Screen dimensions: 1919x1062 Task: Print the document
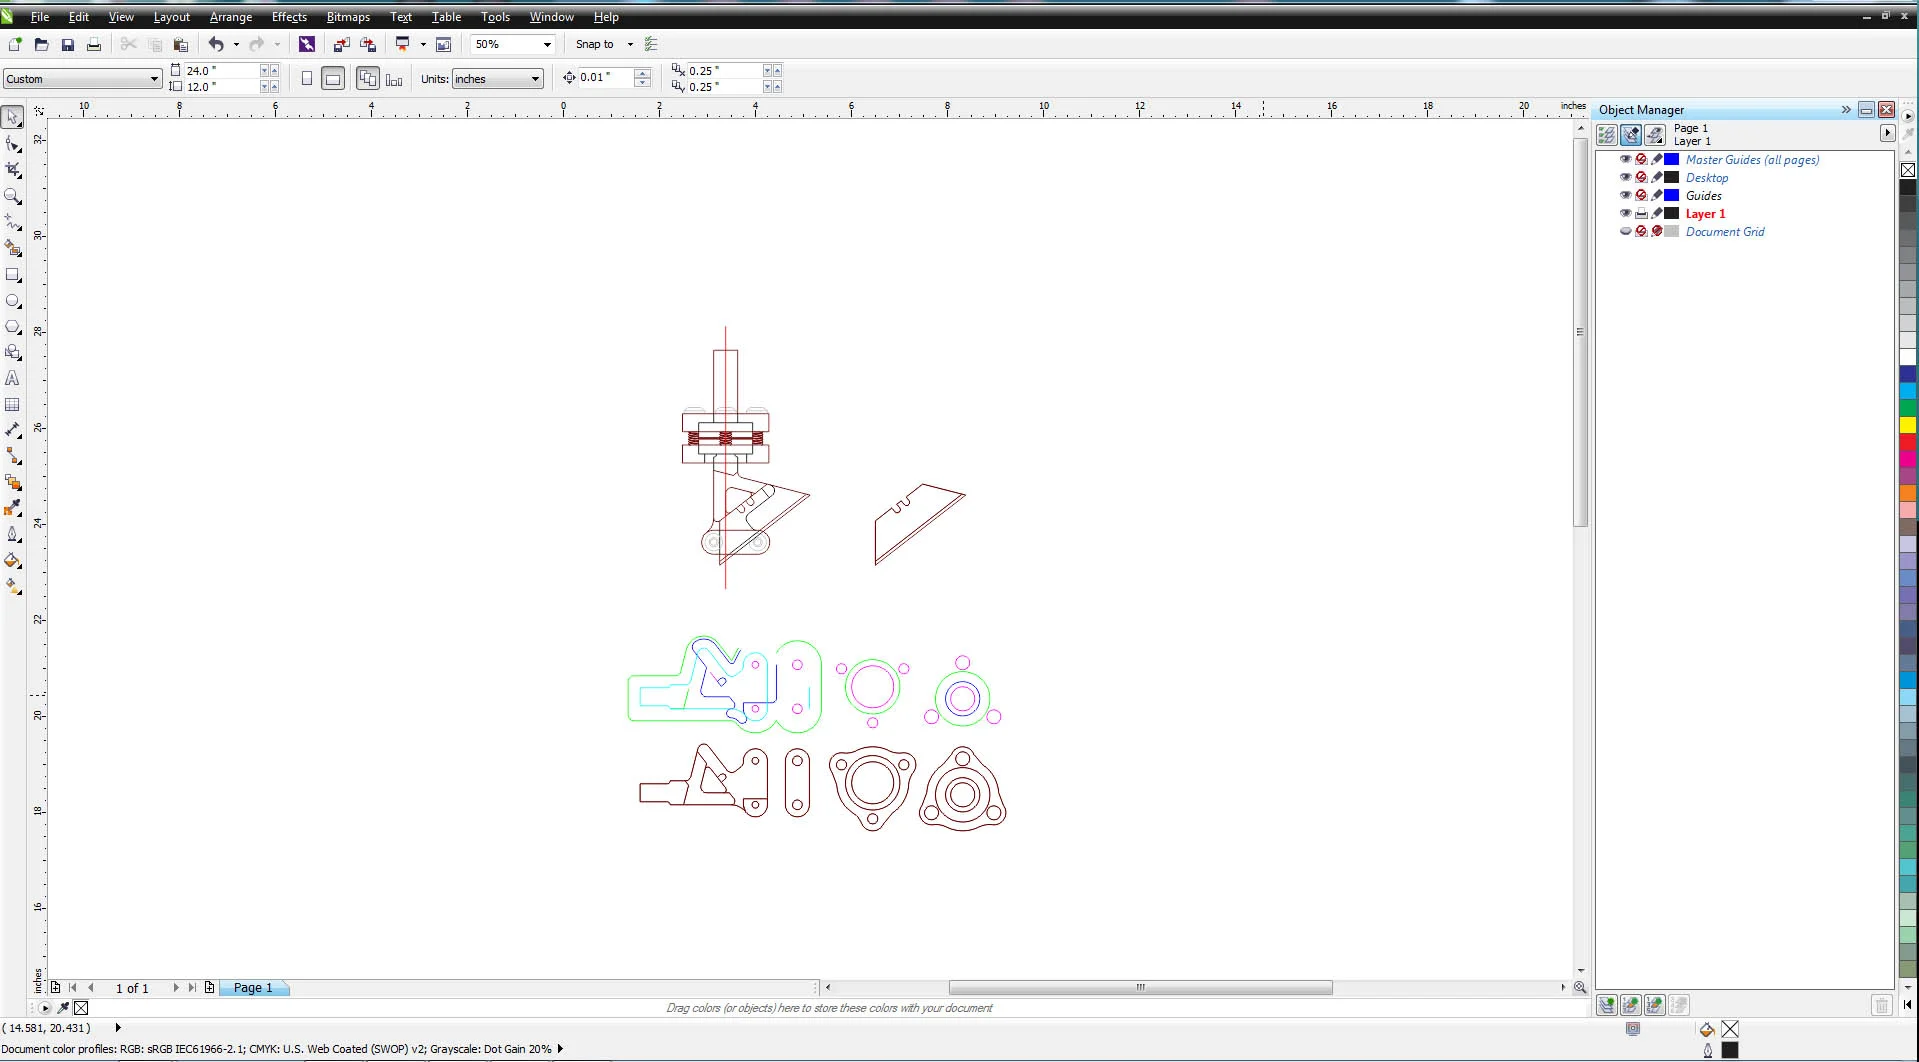(x=94, y=44)
